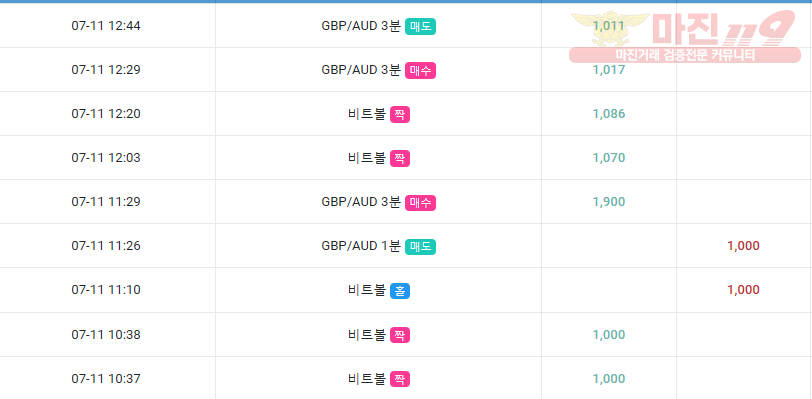Click the 짝 badge in the 12:20 row

point(399,114)
